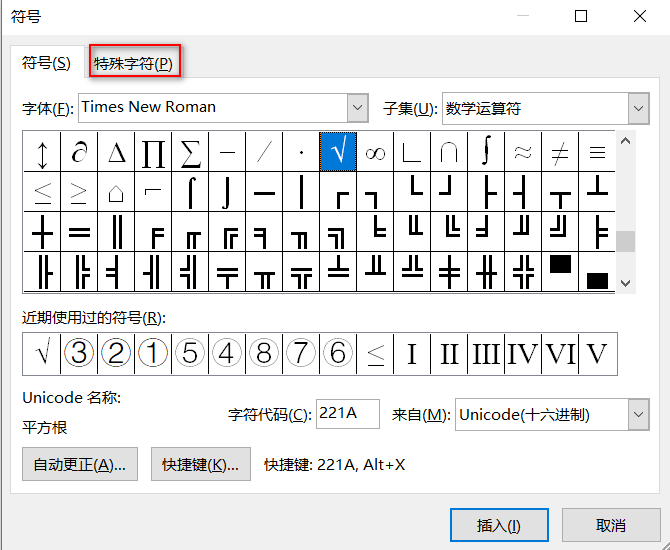
Task: Select the upper half block ▀ symbol
Action: pos(560,272)
